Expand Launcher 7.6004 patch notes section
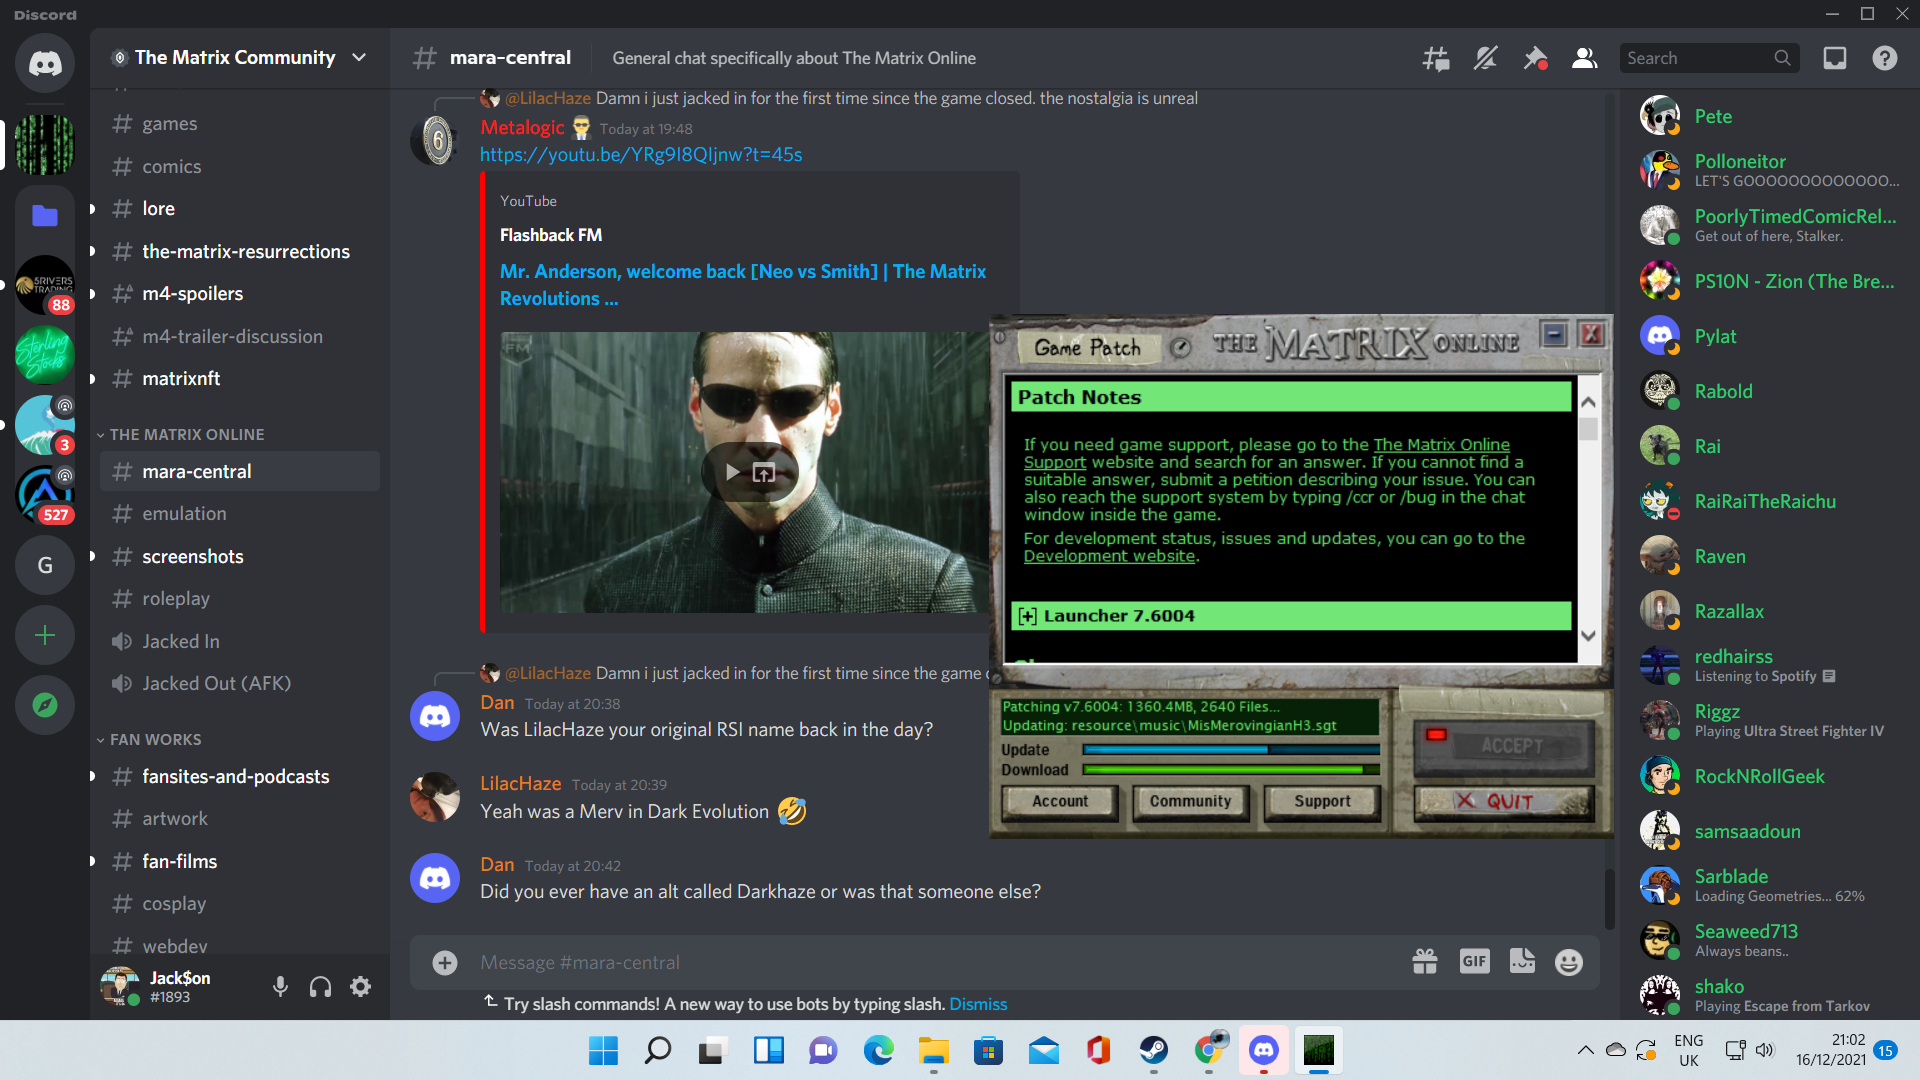The height and width of the screenshot is (1080, 1920). click(x=1028, y=616)
